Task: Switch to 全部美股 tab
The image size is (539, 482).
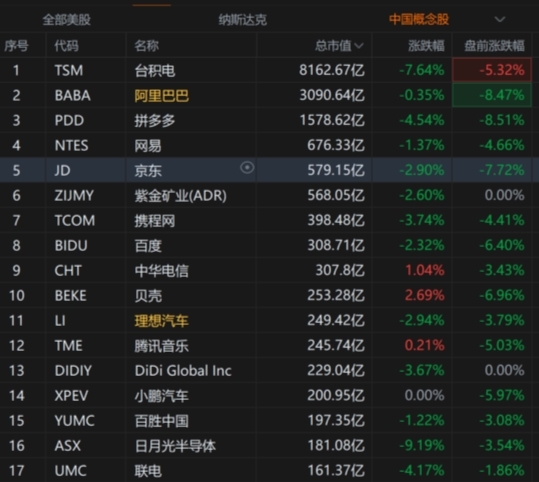Action: click(67, 20)
